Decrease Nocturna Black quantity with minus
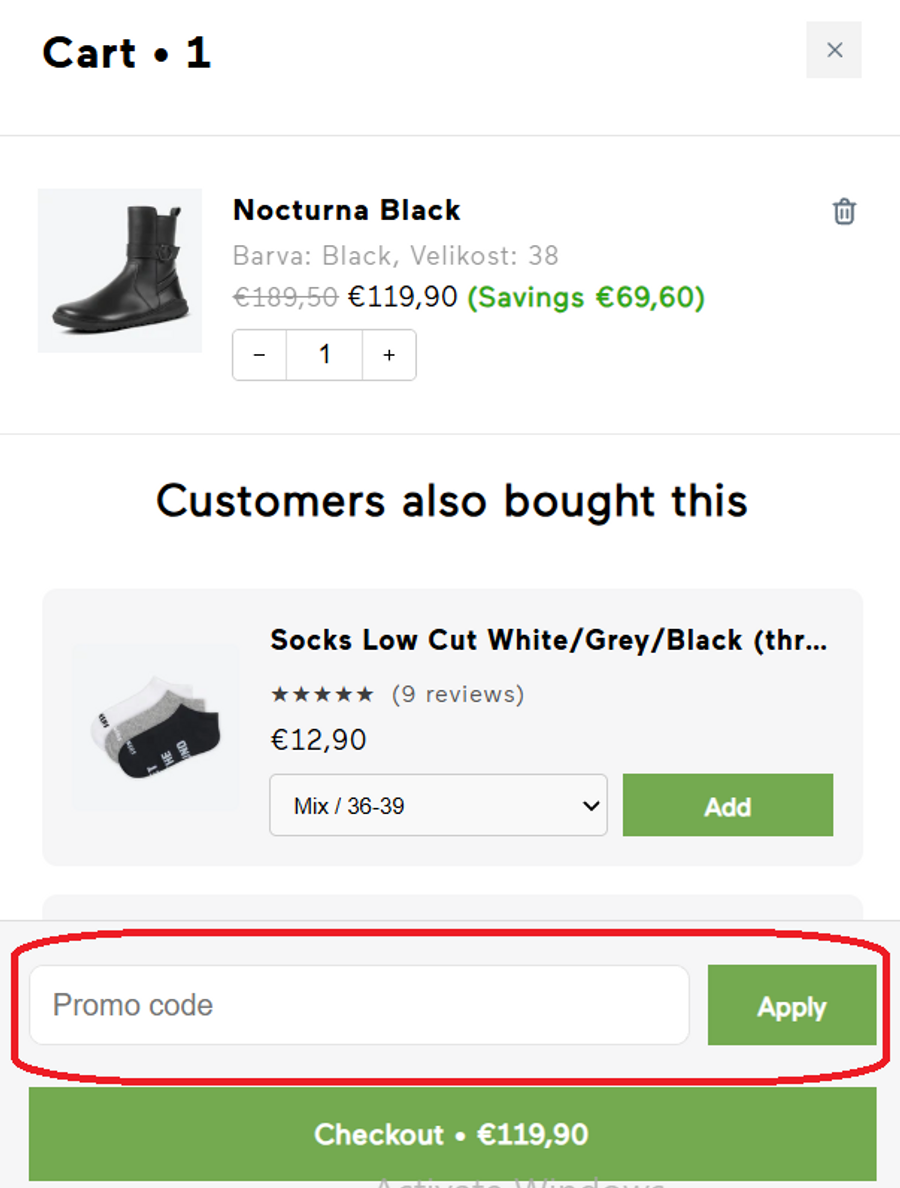 tap(260, 355)
